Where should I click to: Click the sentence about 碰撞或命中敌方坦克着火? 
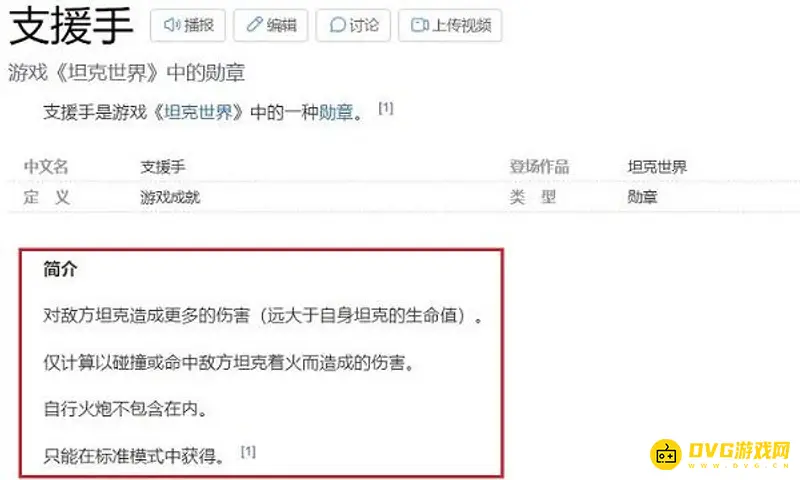tap(230, 363)
